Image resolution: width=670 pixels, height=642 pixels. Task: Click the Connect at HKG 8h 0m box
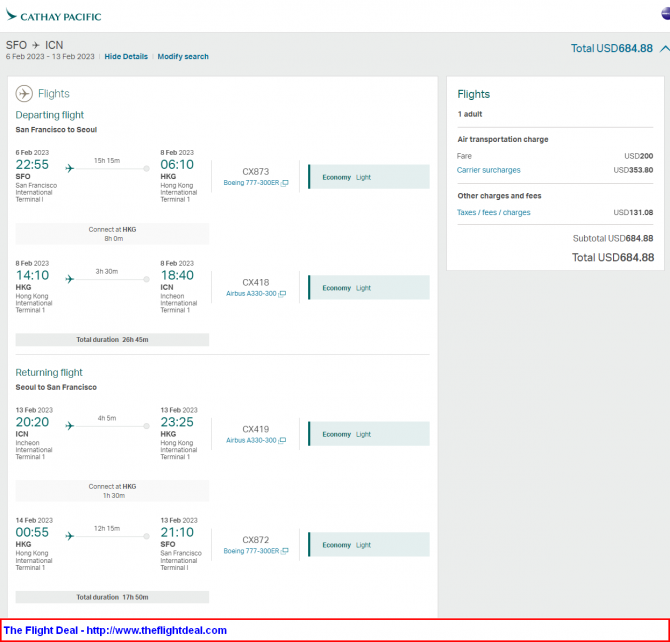pos(112,234)
